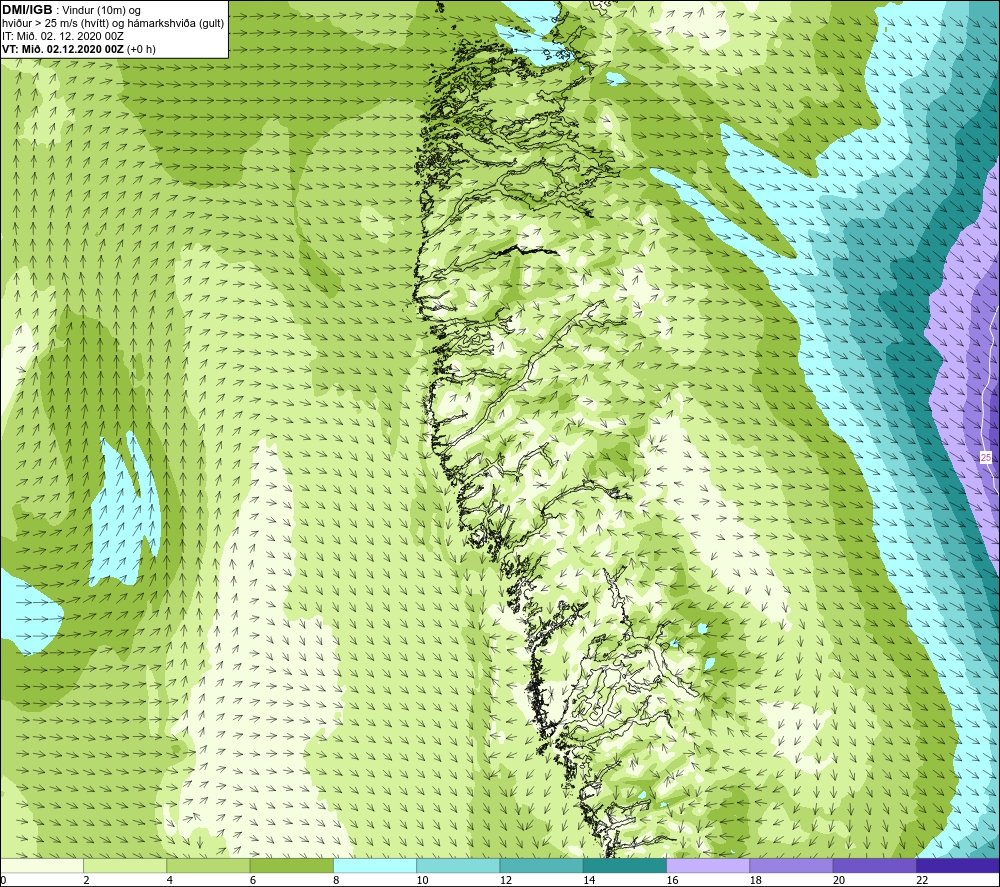Click the teal 12–14 m/s legend swatch

point(541,866)
